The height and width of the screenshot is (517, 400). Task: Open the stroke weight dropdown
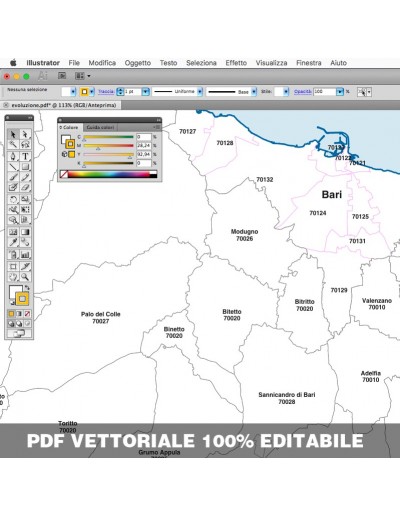(x=145, y=92)
